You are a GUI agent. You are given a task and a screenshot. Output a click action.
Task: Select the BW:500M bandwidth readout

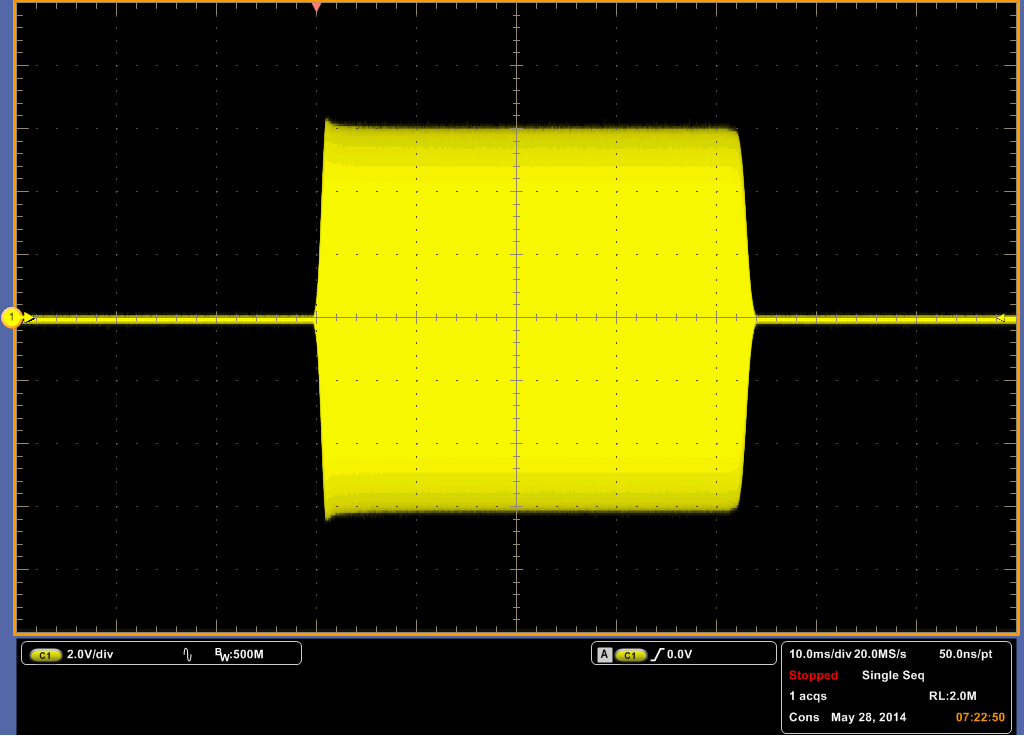coord(239,654)
